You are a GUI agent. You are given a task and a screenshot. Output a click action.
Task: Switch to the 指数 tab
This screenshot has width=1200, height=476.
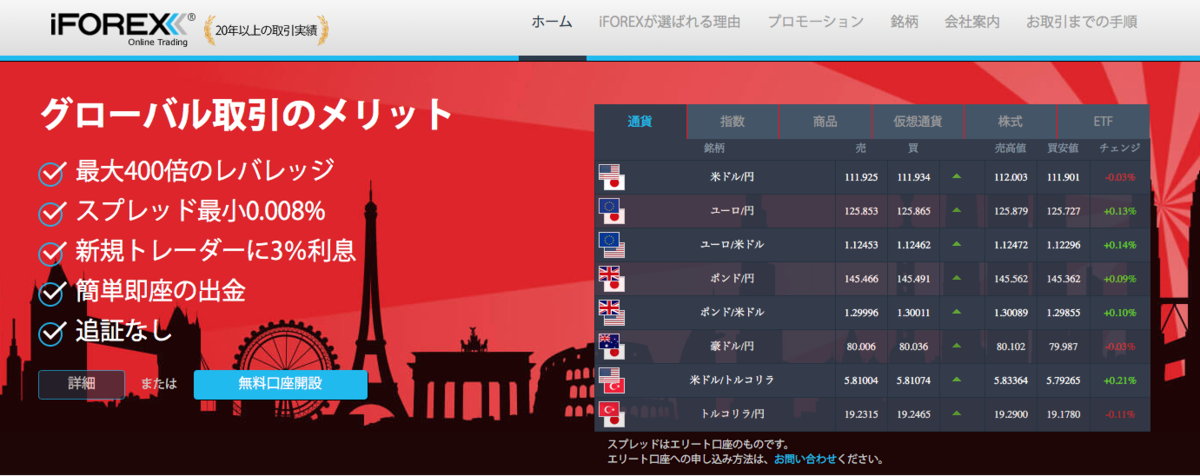[733, 121]
